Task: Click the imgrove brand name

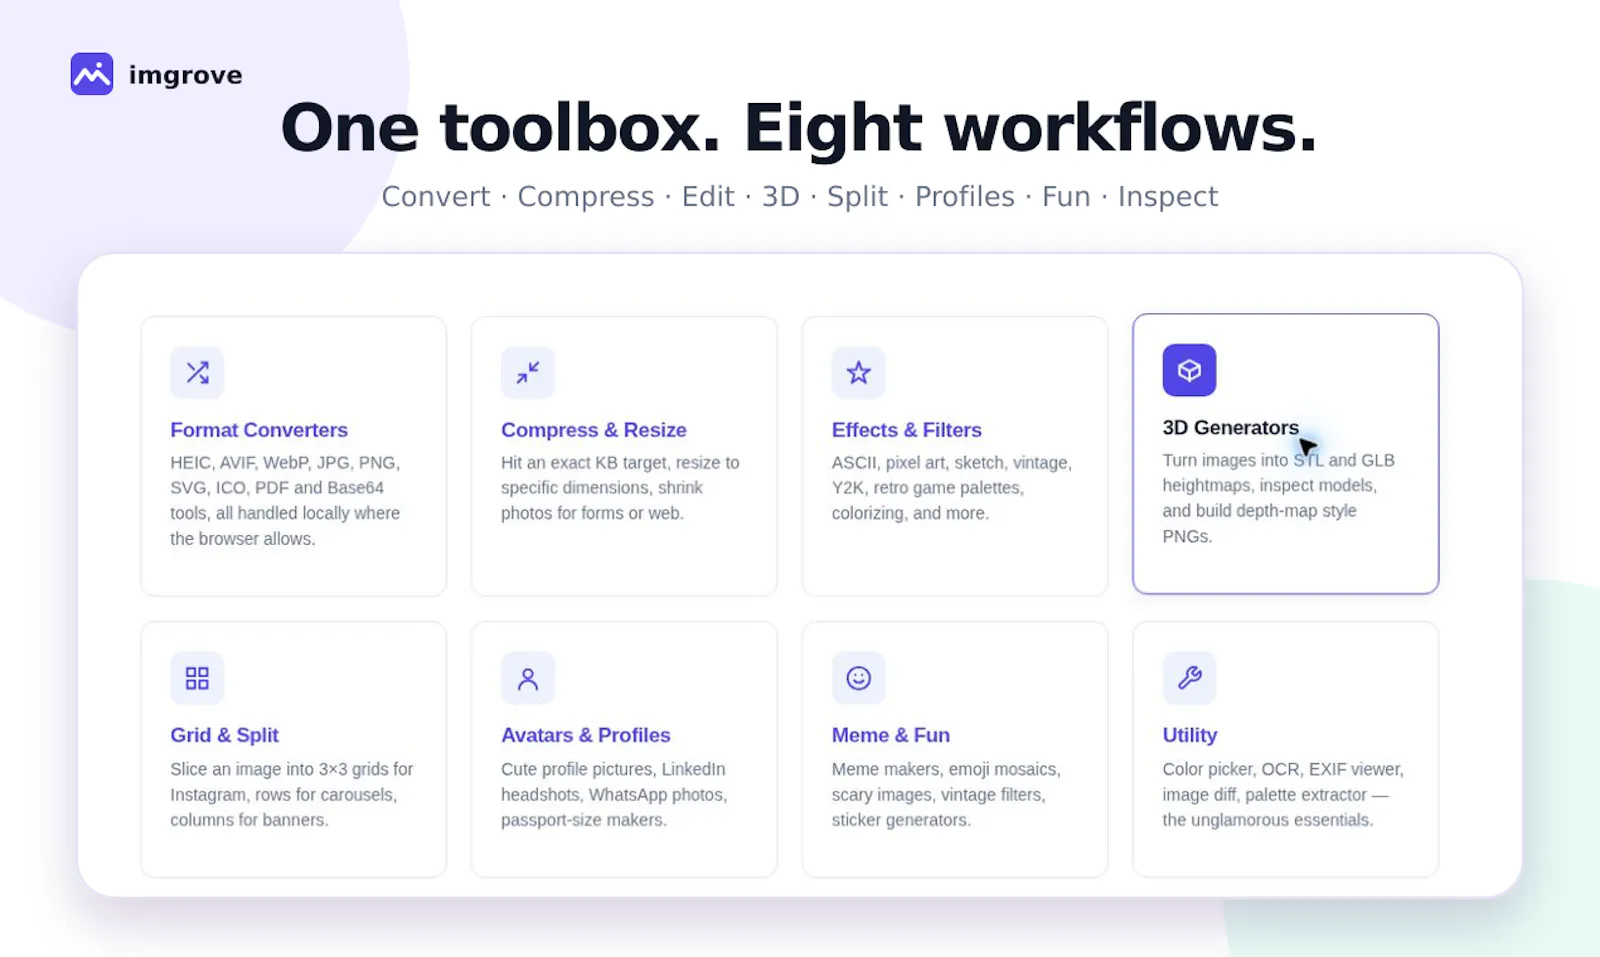Action: (x=185, y=75)
